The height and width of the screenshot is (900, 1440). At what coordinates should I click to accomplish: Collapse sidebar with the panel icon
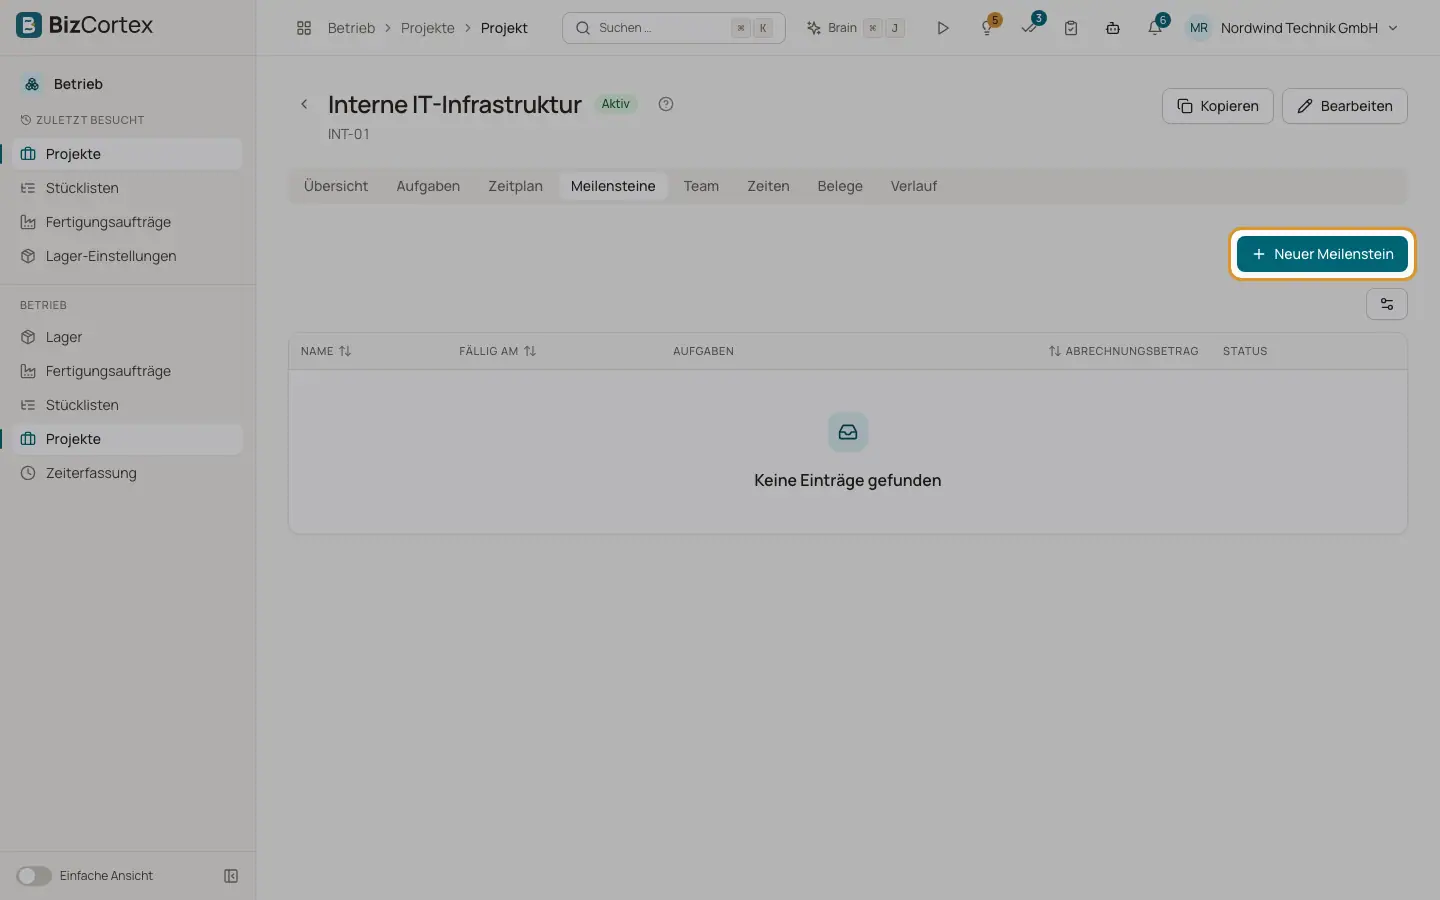tap(231, 876)
